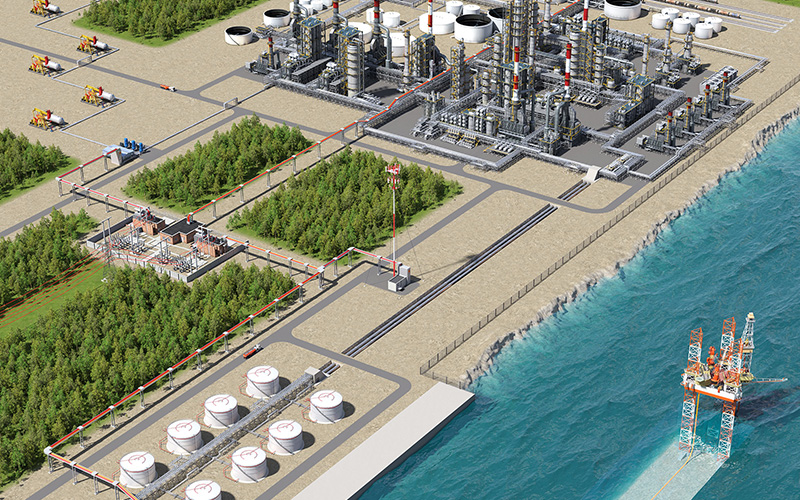Select the topmost pump jack in the oilfield
The image size is (800, 500).
pos(44,8)
